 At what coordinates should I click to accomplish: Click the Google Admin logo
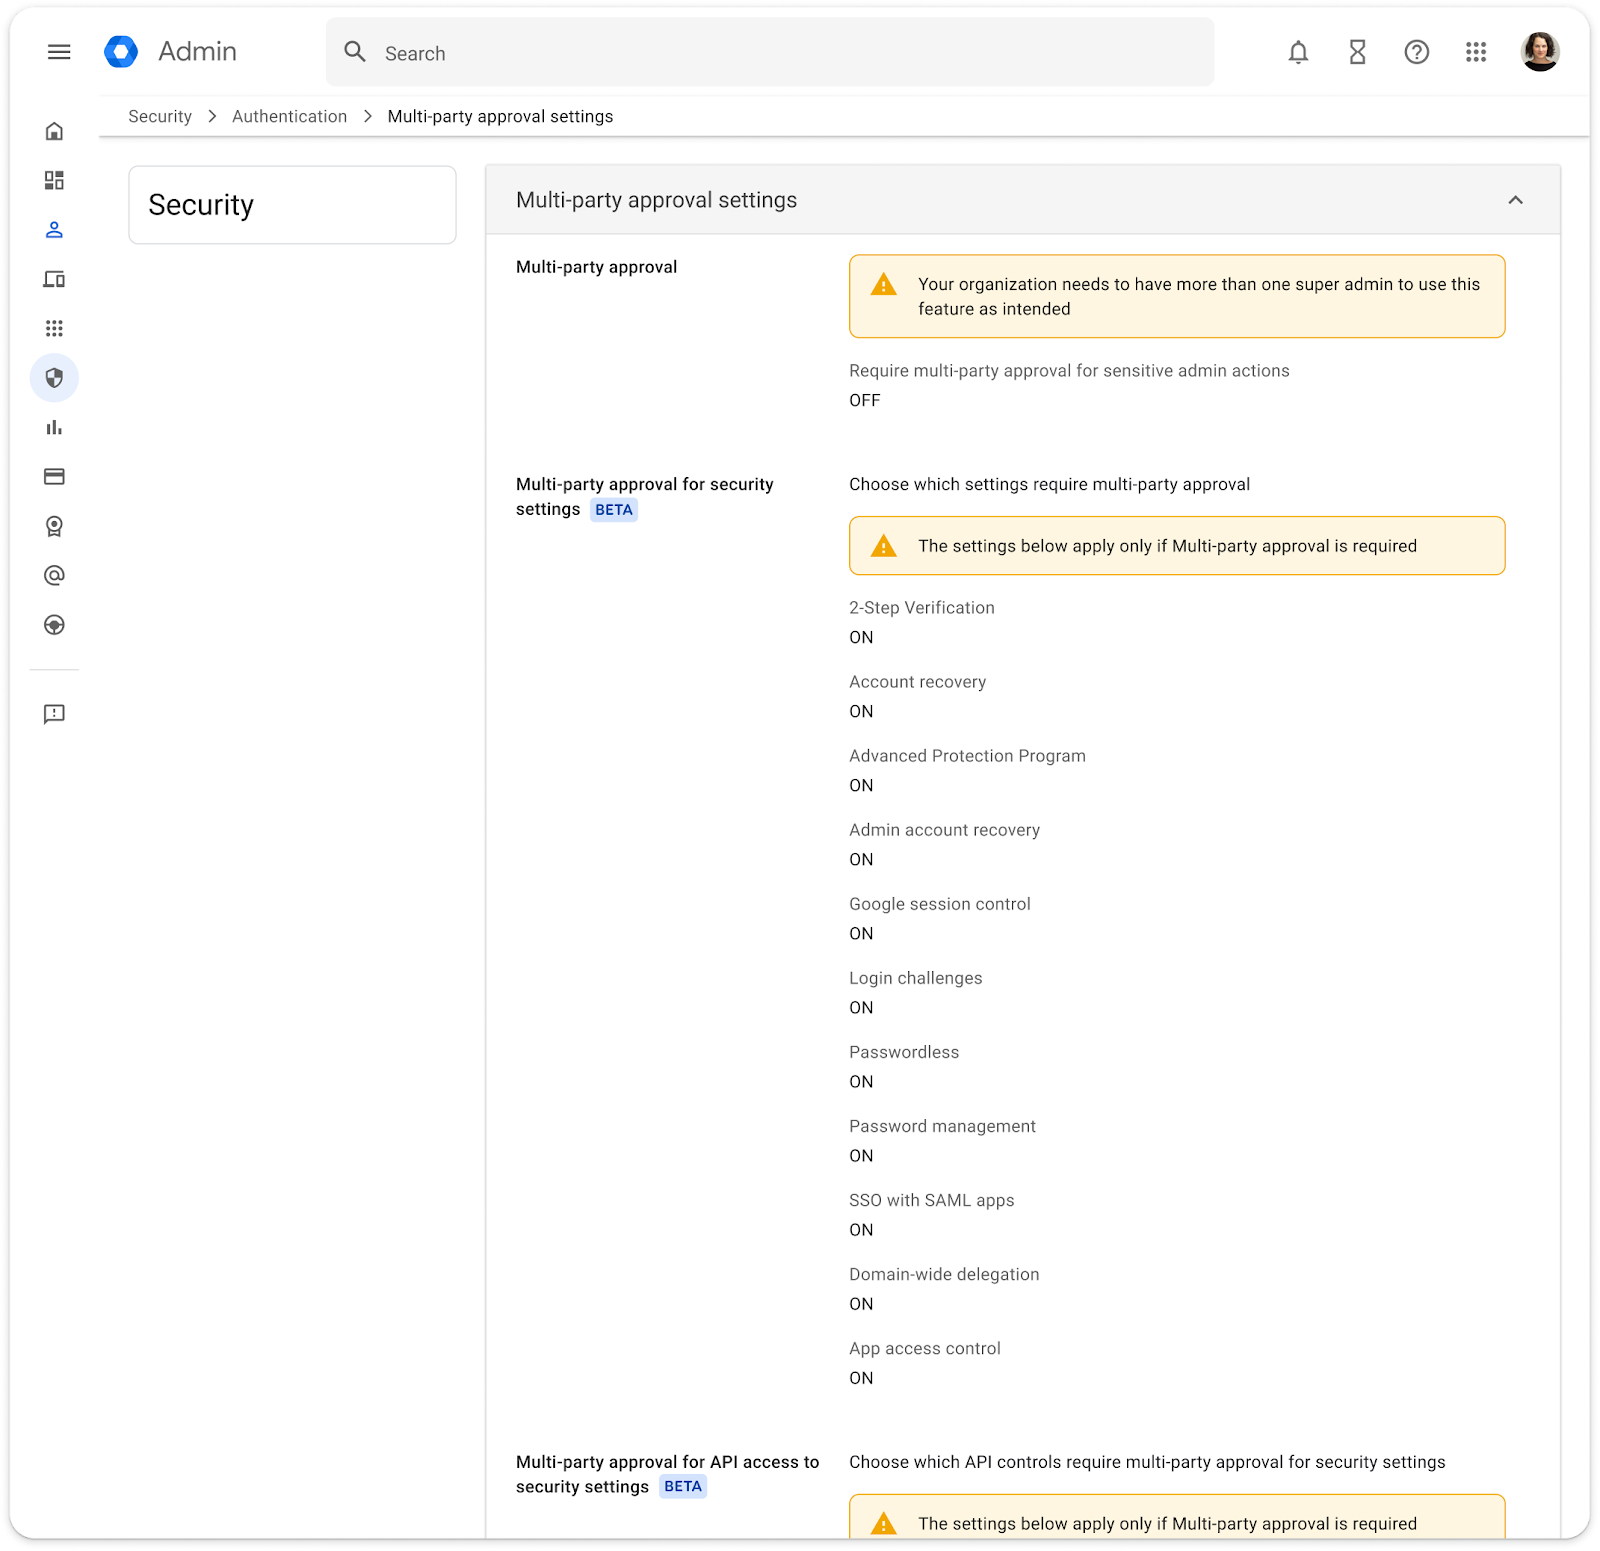tap(121, 52)
